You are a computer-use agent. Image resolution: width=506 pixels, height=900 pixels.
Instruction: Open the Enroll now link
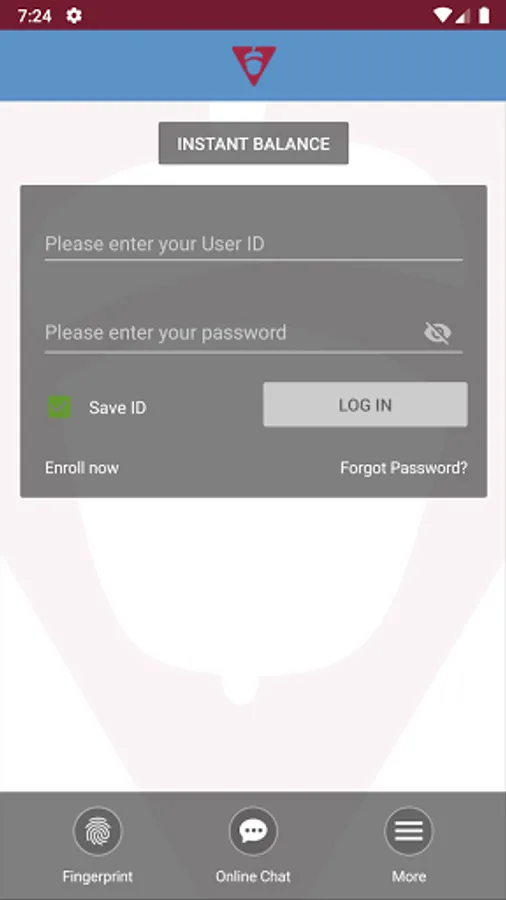82,468
